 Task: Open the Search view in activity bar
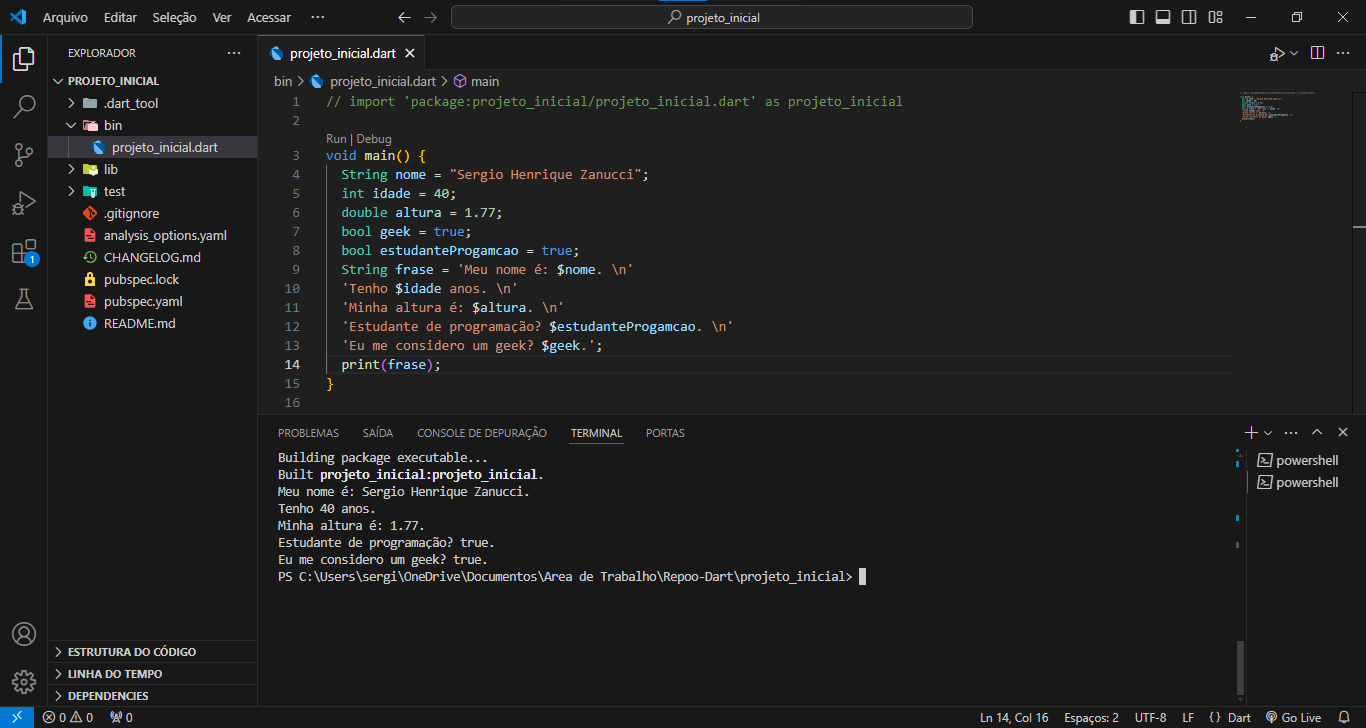tap(24, 107)
